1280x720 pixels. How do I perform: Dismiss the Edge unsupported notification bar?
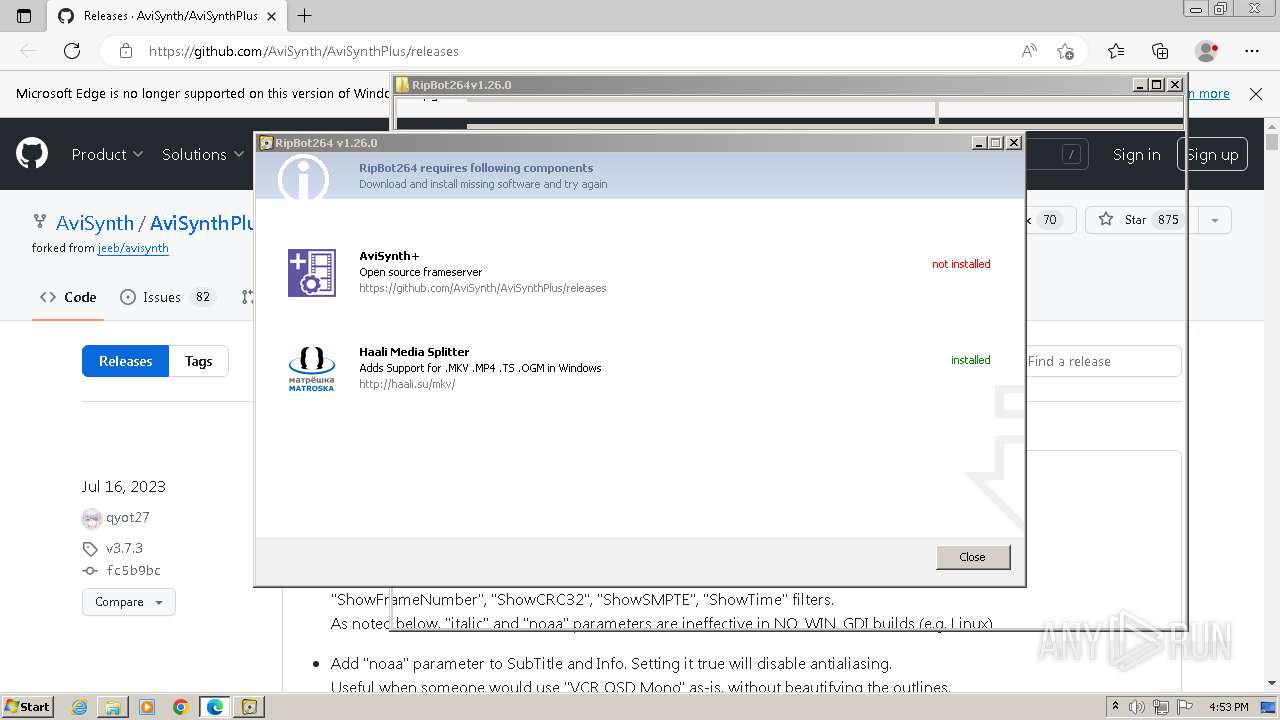coord(1256,93)
